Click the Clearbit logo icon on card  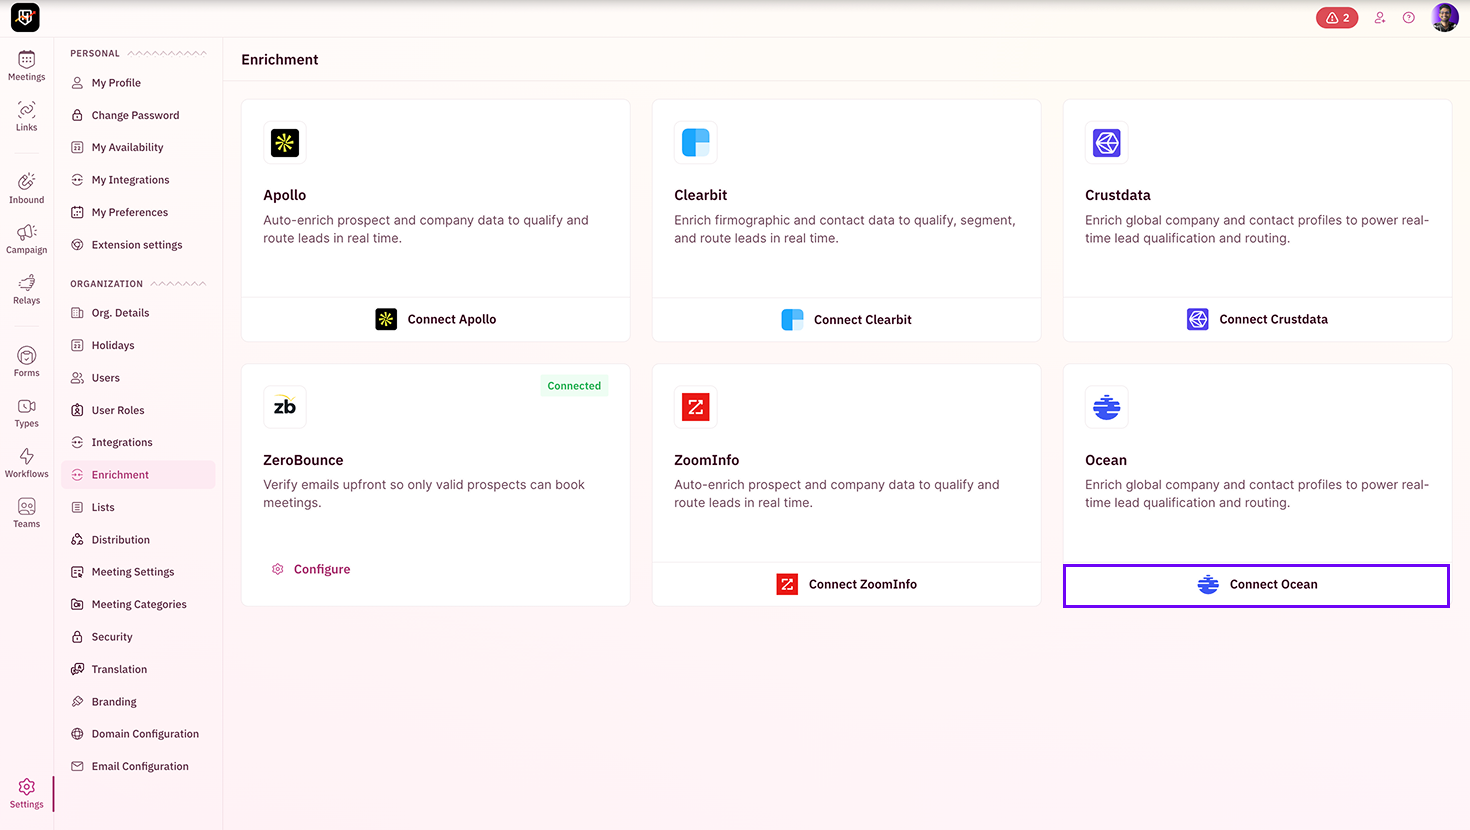pyautogui.click(x=696, y=143)
